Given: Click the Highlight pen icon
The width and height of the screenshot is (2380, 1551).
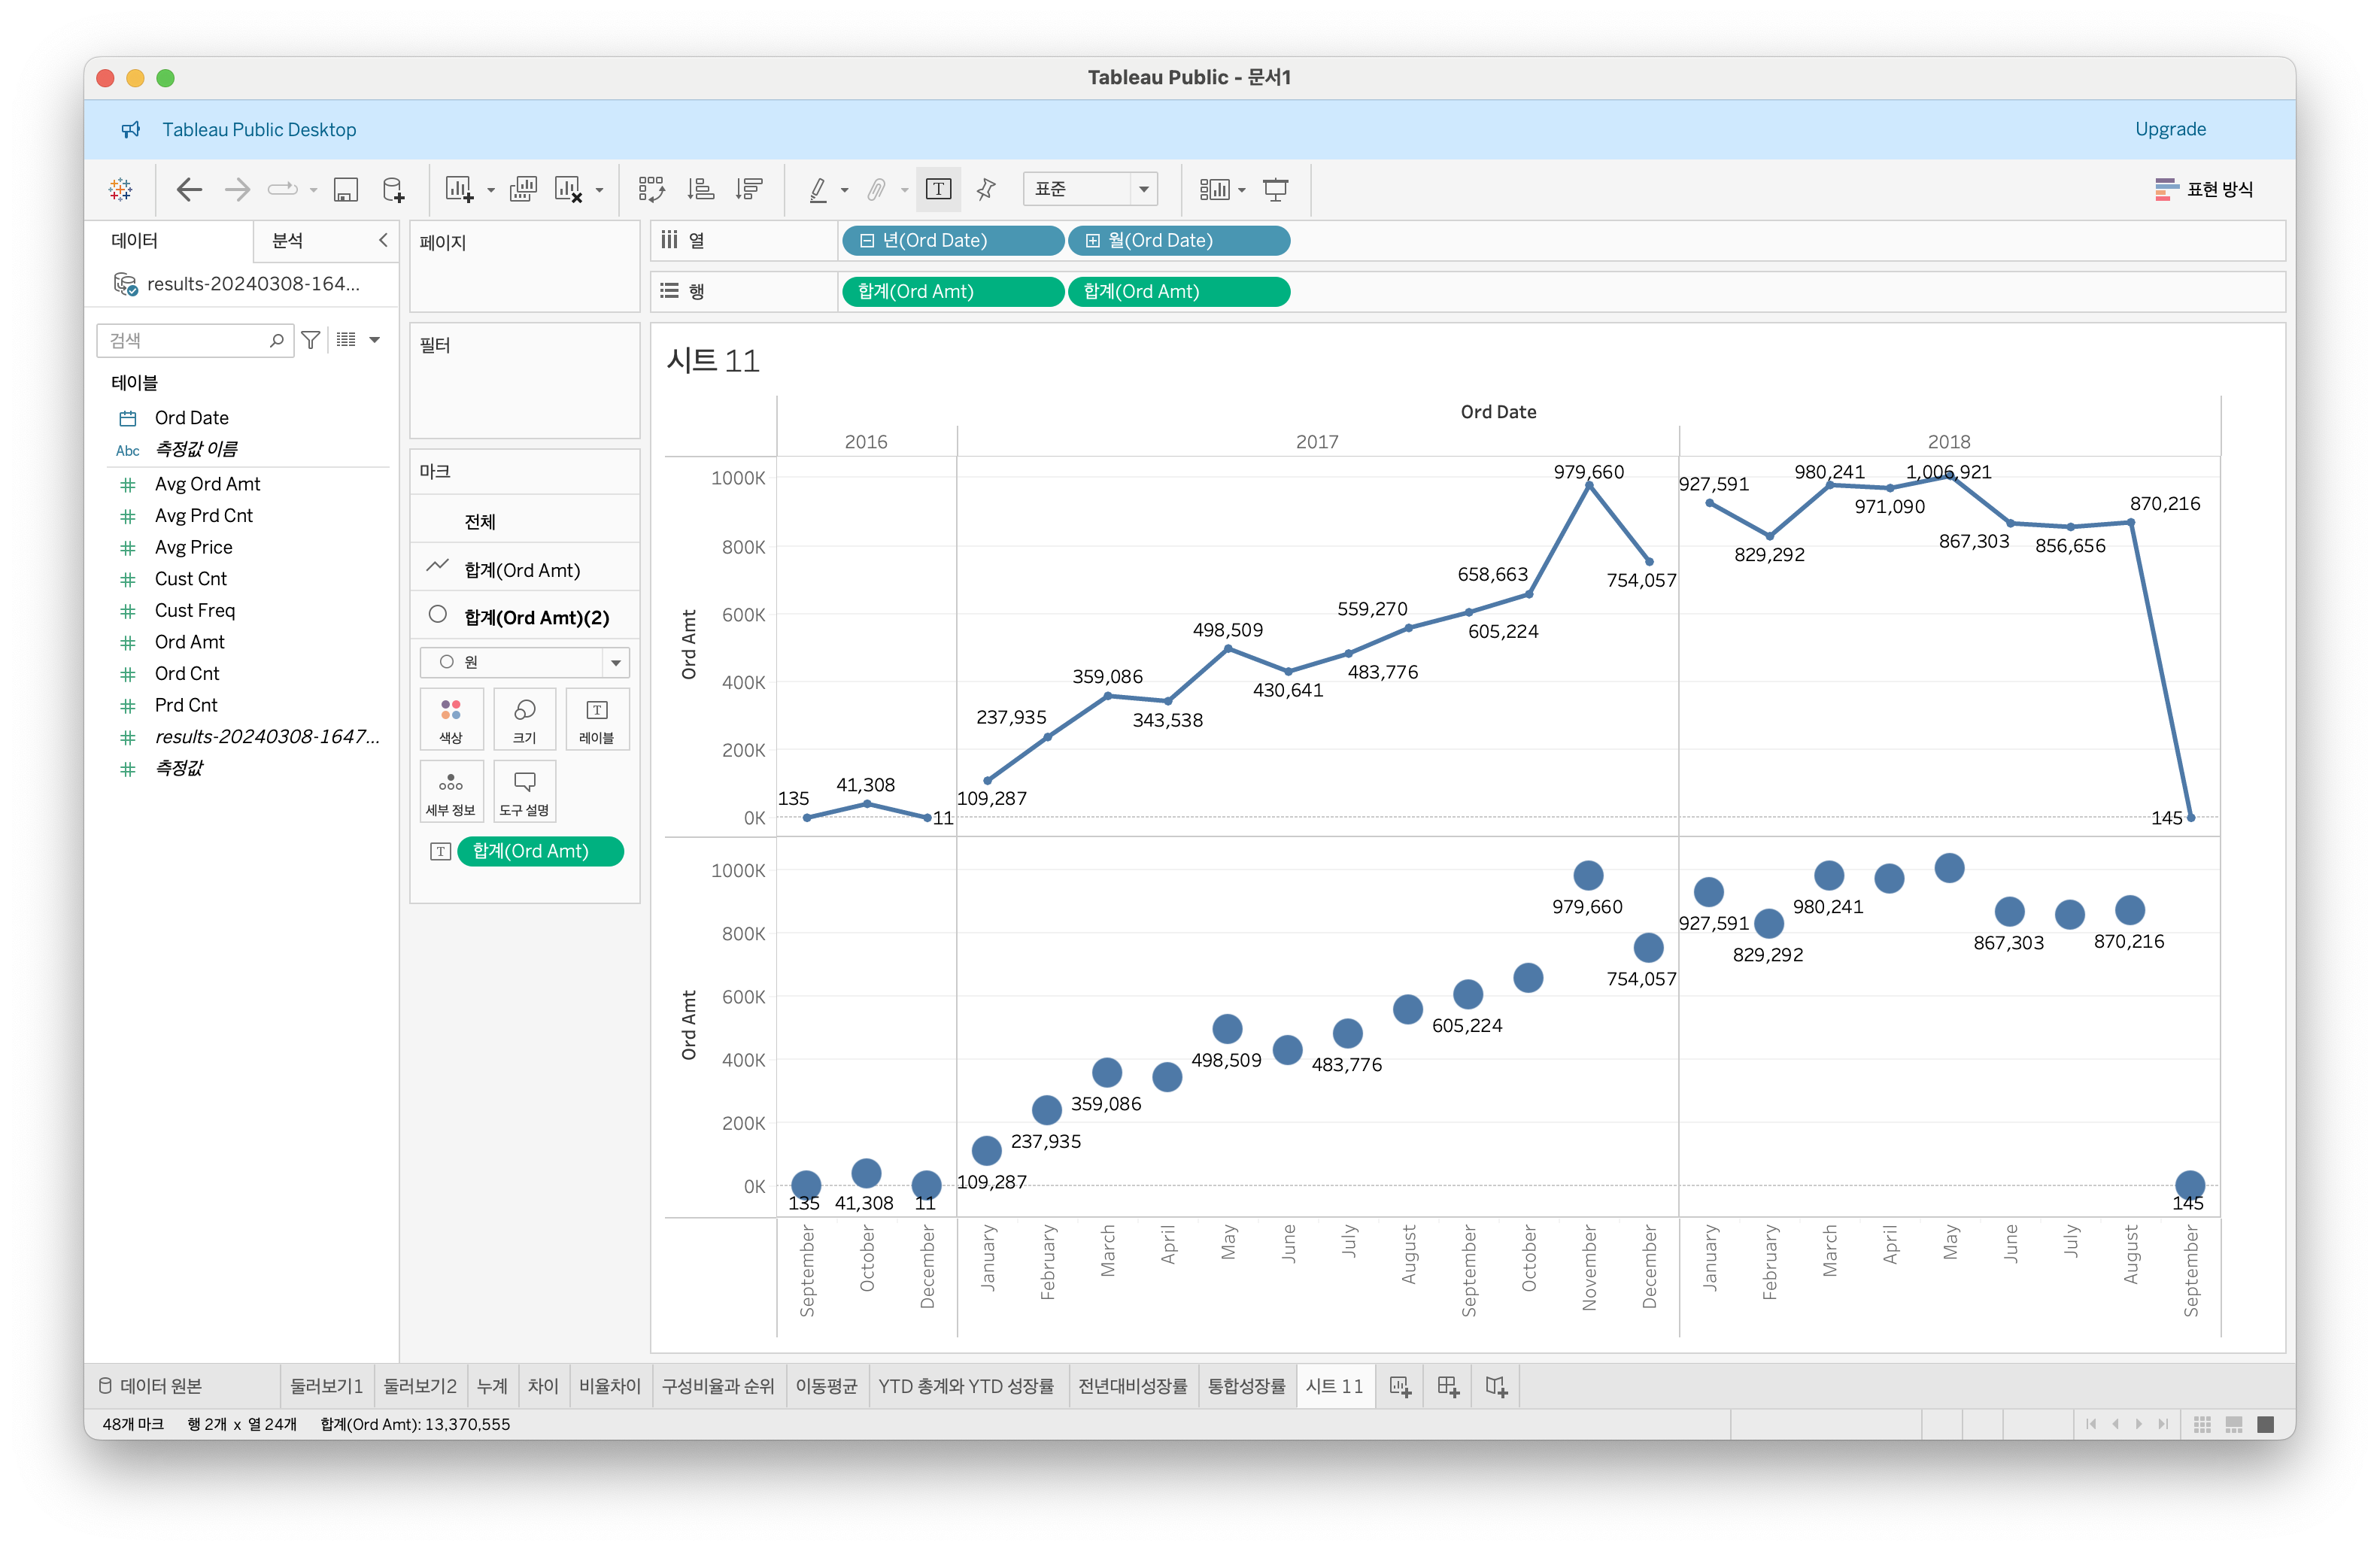Looking at the screenshot, I should [818, 189].
